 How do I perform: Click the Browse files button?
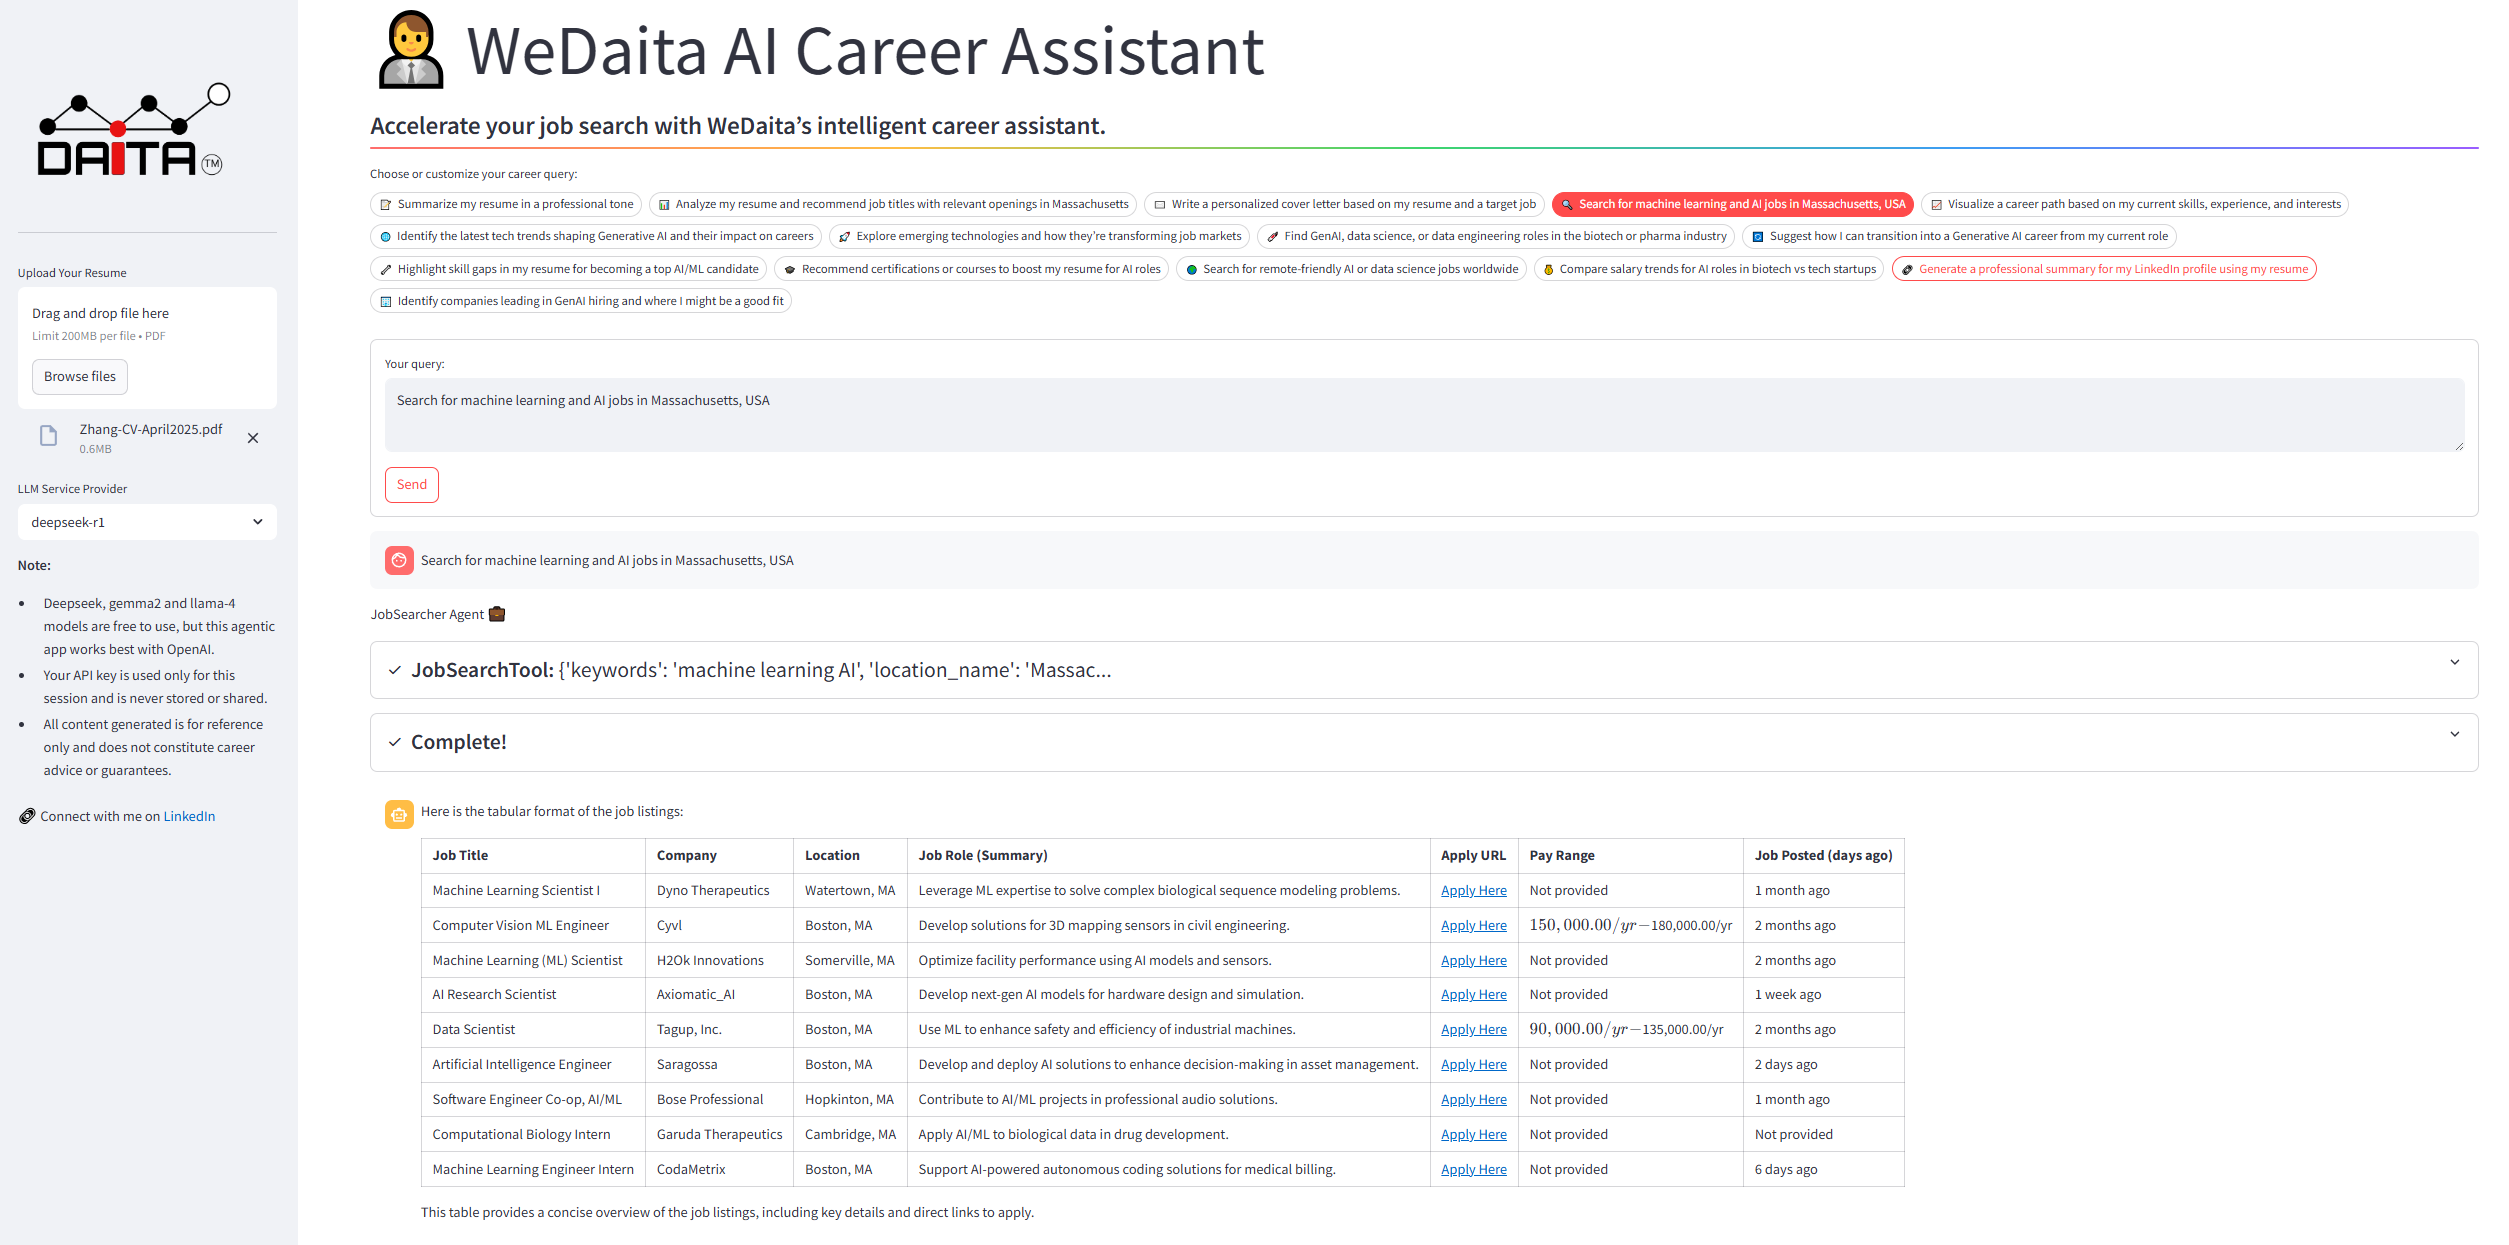click(80, 377)
